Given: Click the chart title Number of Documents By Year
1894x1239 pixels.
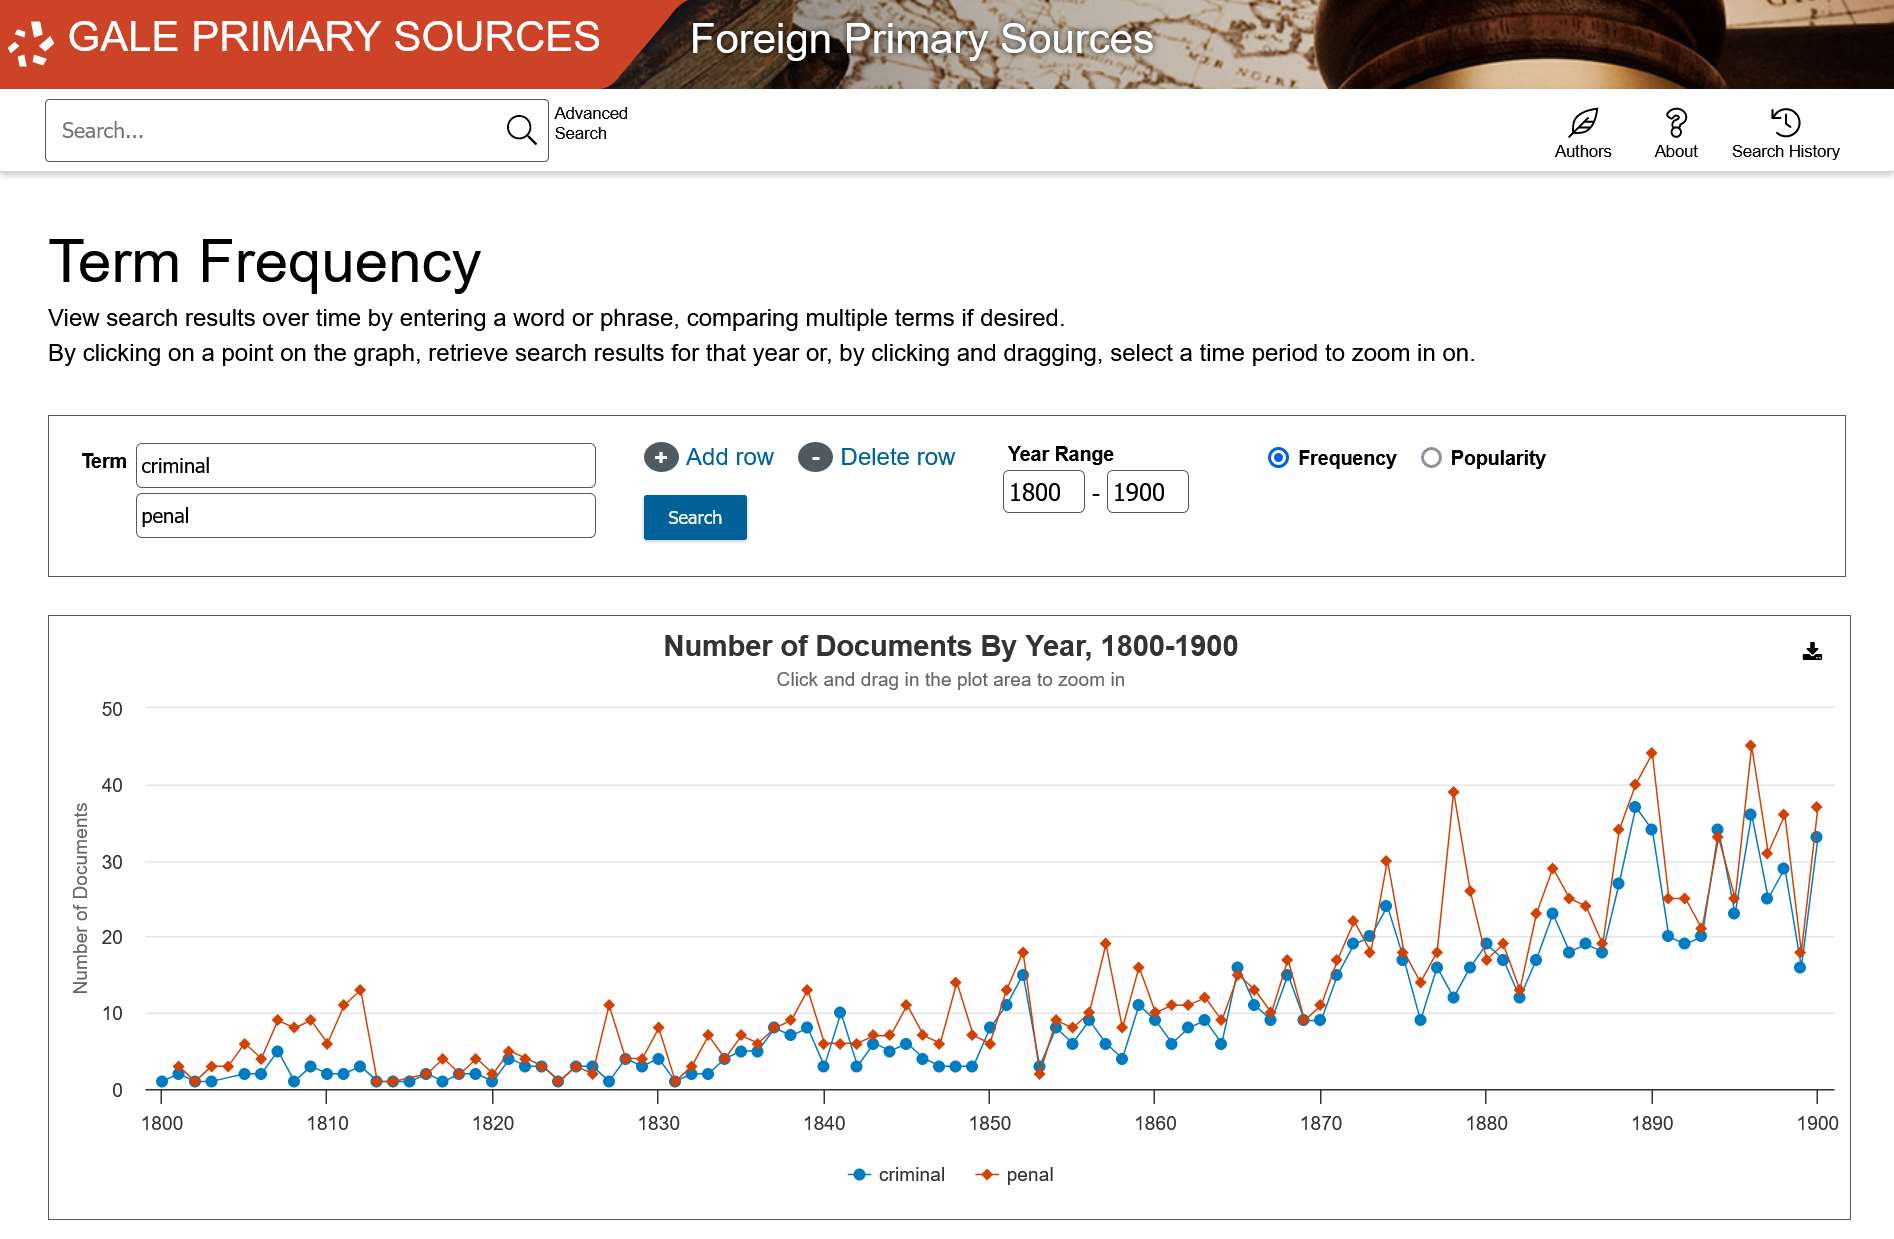Looking at the screenshot, I should coord(951,646).
